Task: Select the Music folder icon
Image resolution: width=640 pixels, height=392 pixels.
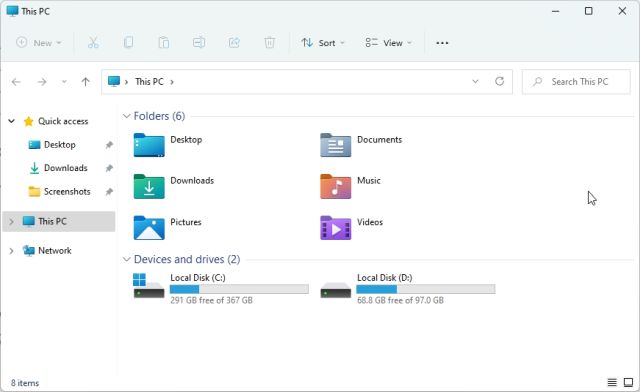Action: [x=336, y=187]
